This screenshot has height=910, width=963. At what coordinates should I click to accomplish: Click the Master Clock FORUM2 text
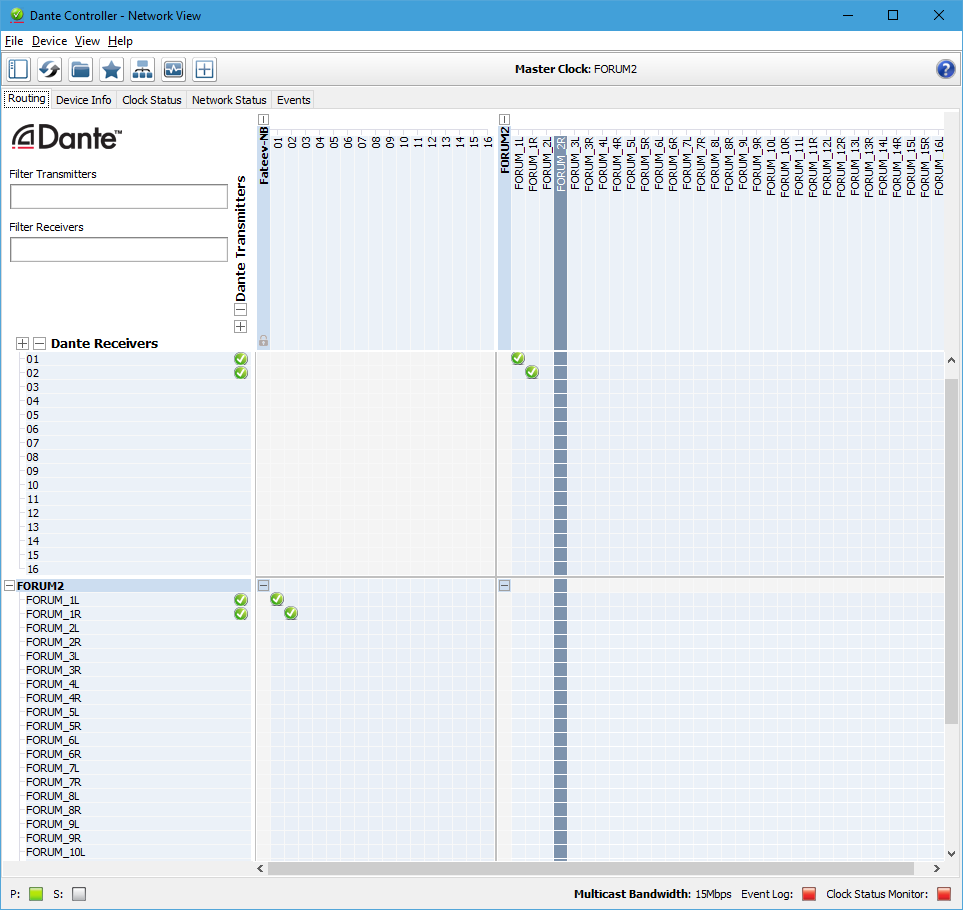point(575,69)
